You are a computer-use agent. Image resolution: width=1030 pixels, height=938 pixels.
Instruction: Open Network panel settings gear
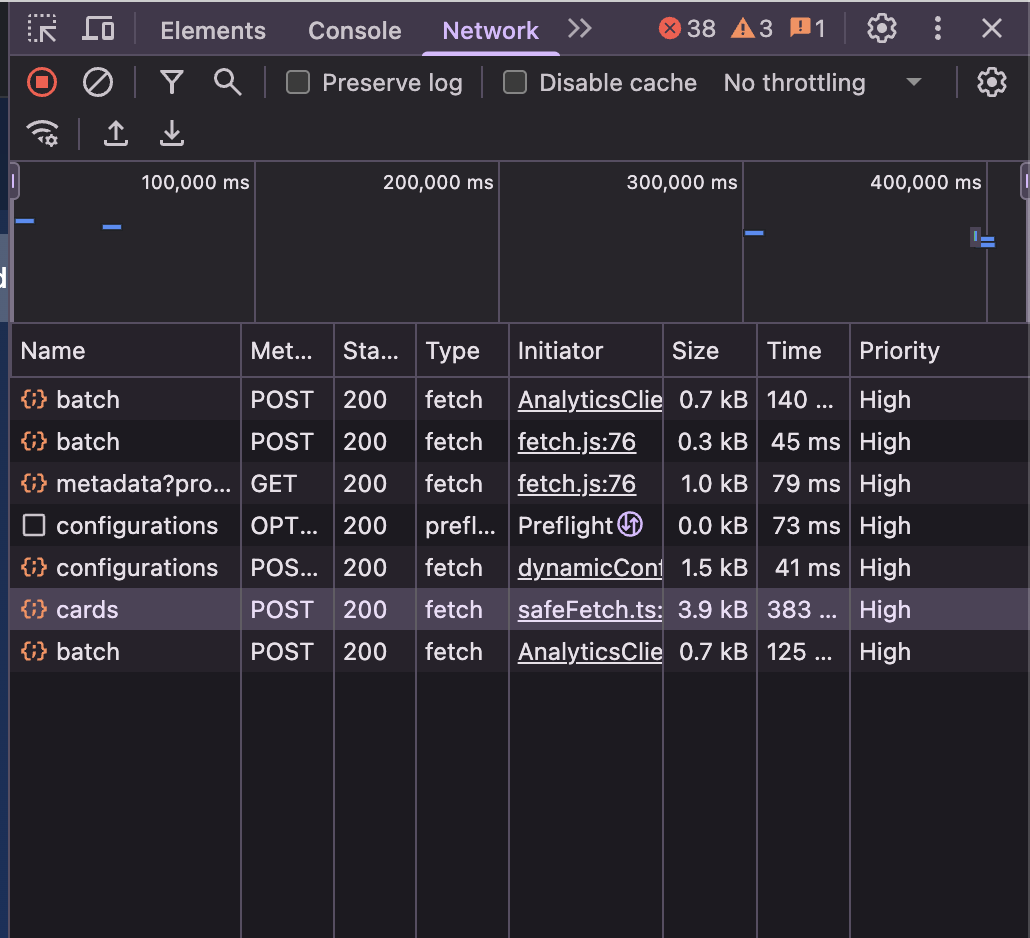tap(991, 83)
